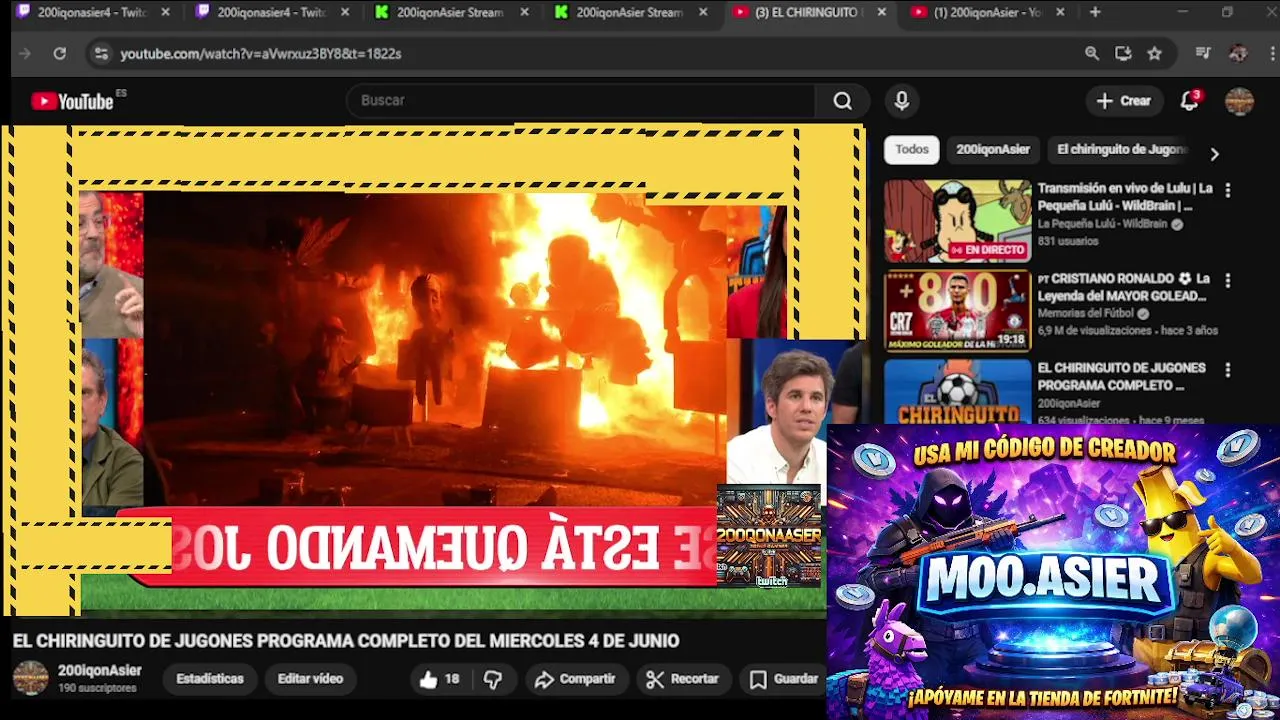Close the (3) EL CHIRINGUITO tab

pos(881,13)
